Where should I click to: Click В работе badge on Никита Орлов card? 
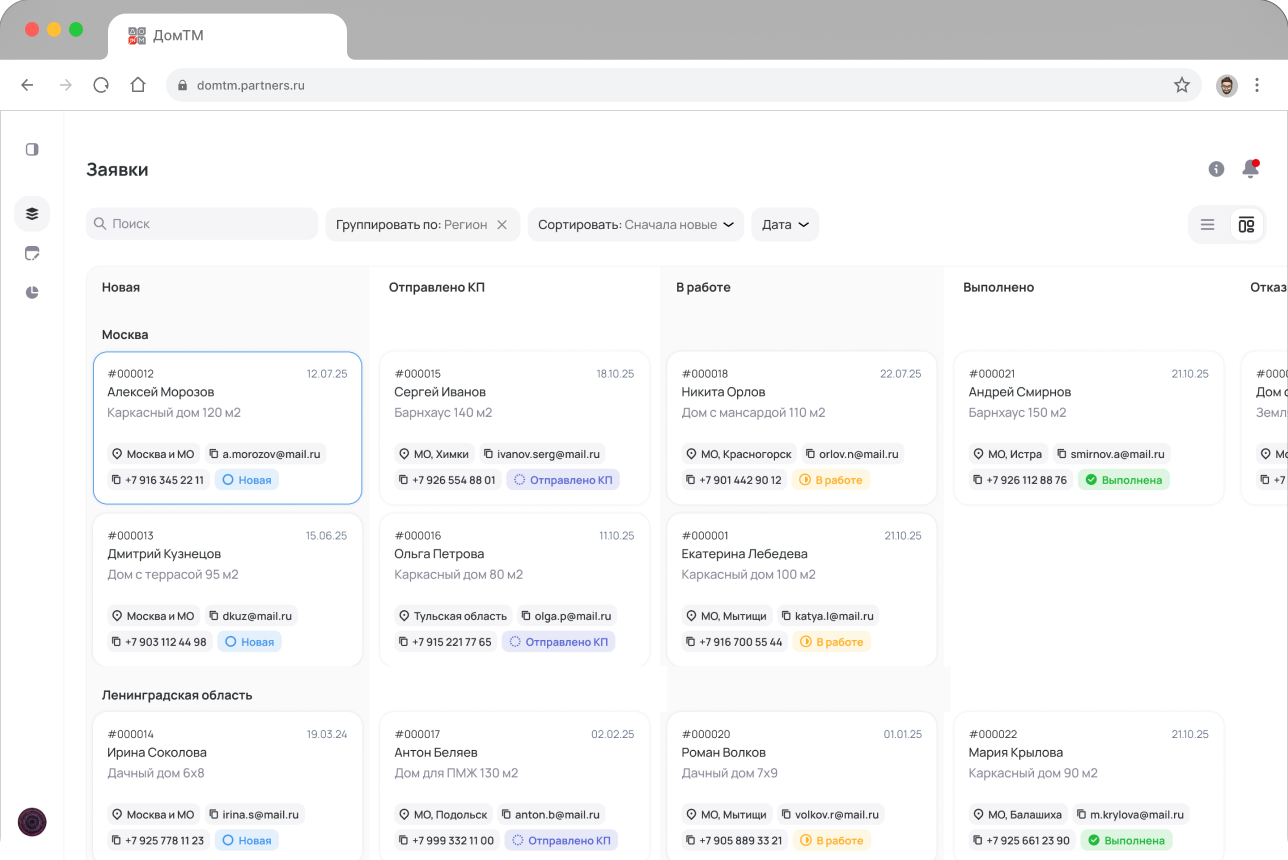[830, 480]
